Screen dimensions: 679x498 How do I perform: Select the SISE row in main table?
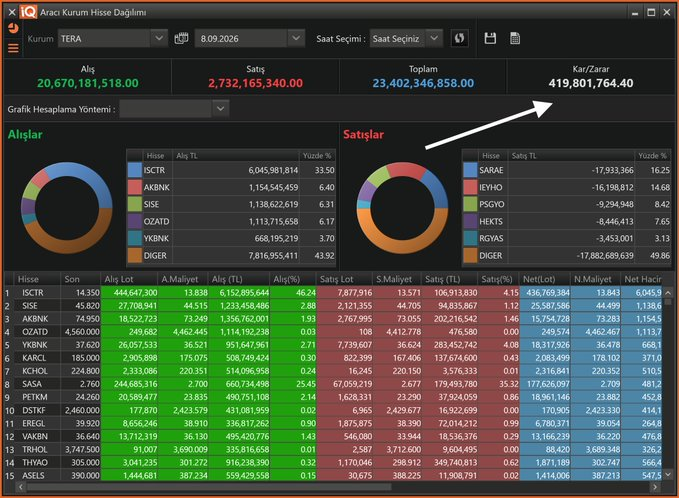[x=333, y=306]
